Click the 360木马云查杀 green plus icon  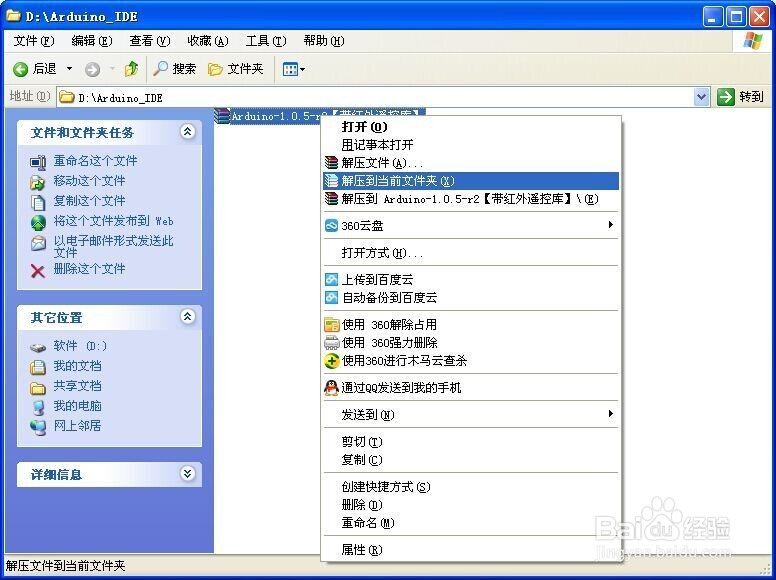coord(331,361)
